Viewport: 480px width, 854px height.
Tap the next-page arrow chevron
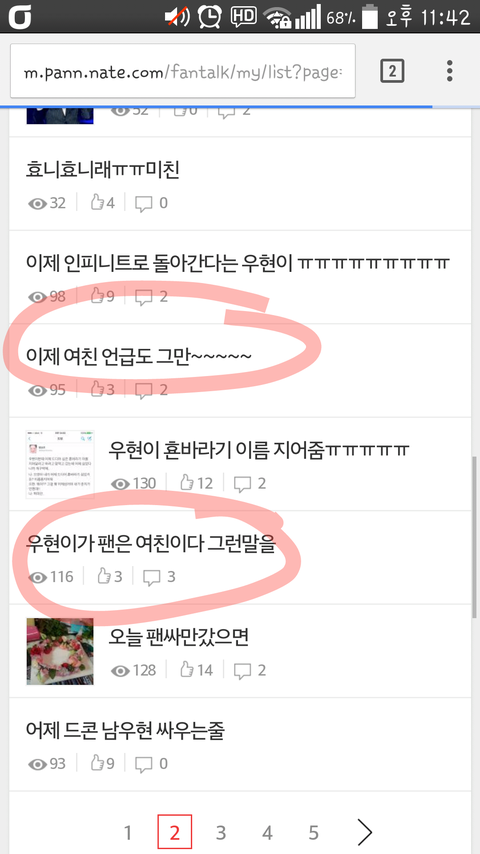(x=364, y=832)
